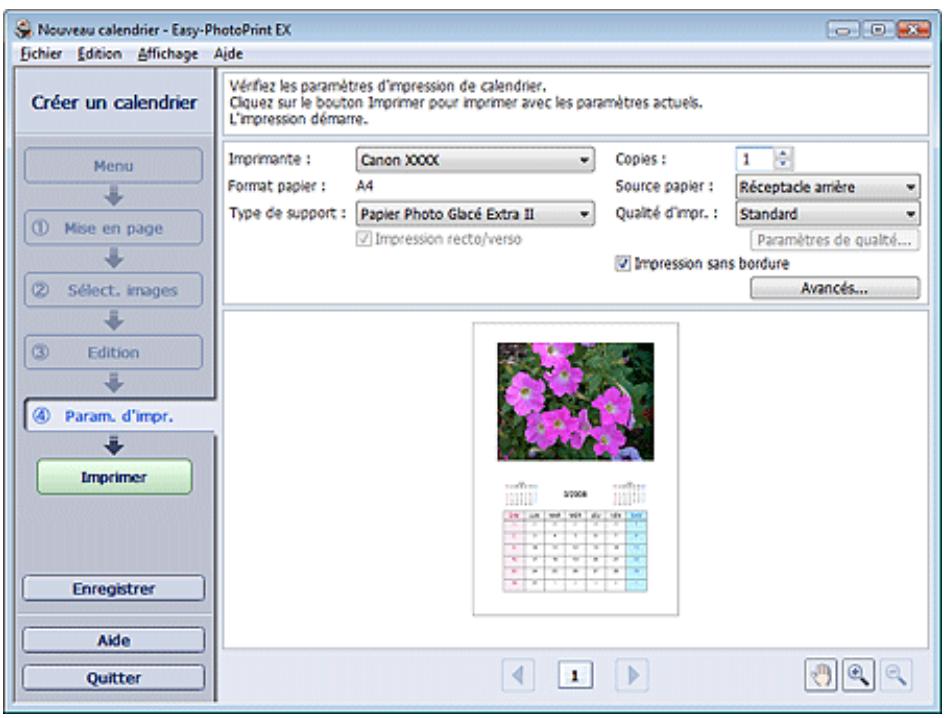Toggle Impression recto/verso checkbox

click(363, 239)
